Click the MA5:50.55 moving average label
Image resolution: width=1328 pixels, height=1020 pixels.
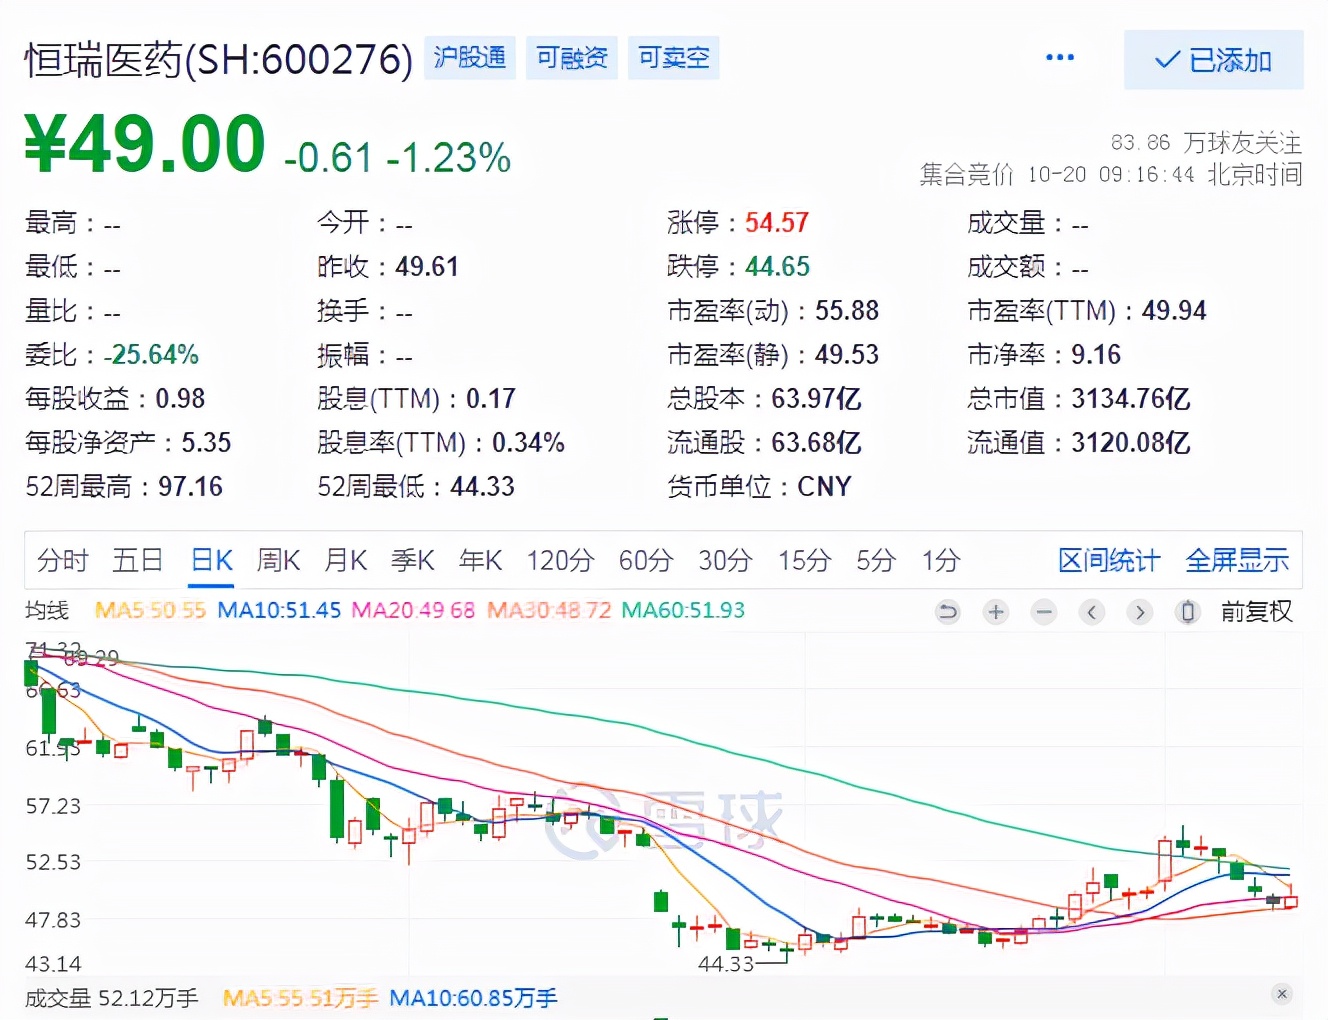tap(150, 610)
